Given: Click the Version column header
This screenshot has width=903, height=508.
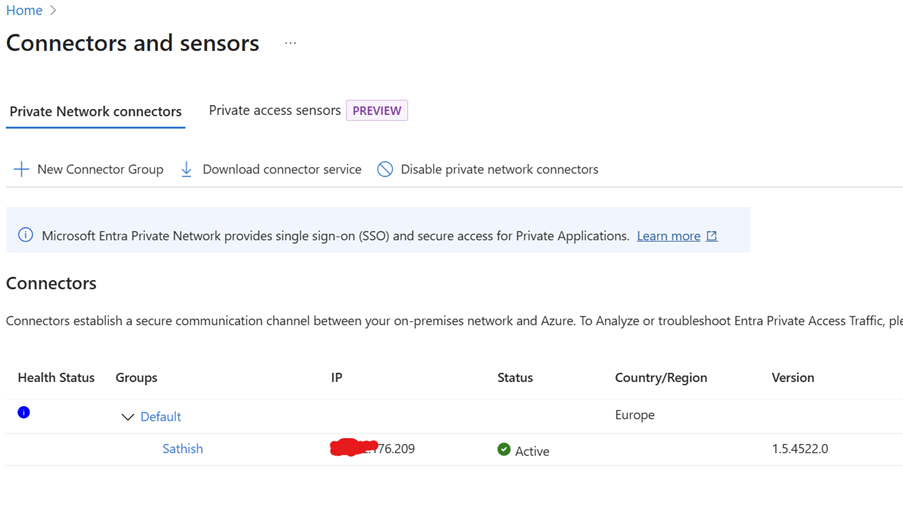Looking at the screenshot, I should point(793,377).
